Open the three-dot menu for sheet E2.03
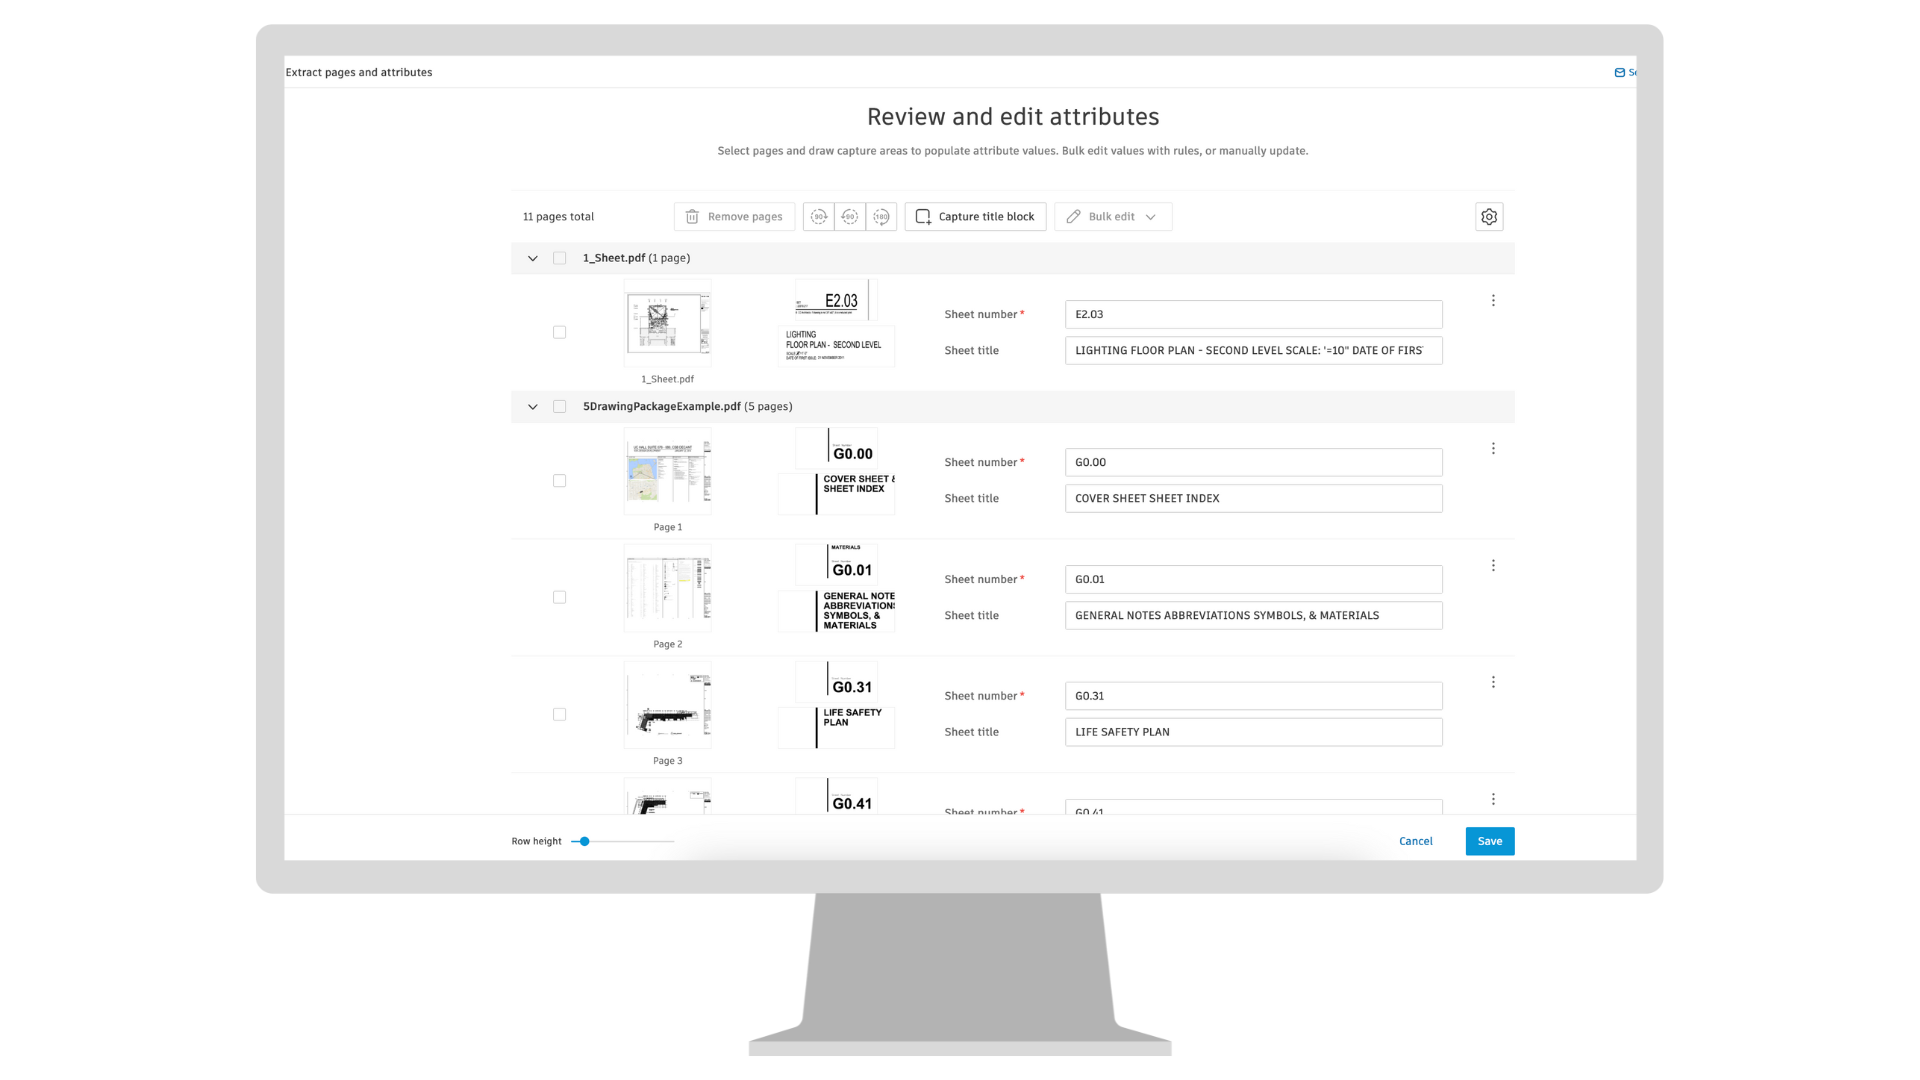 [1493, 299]
